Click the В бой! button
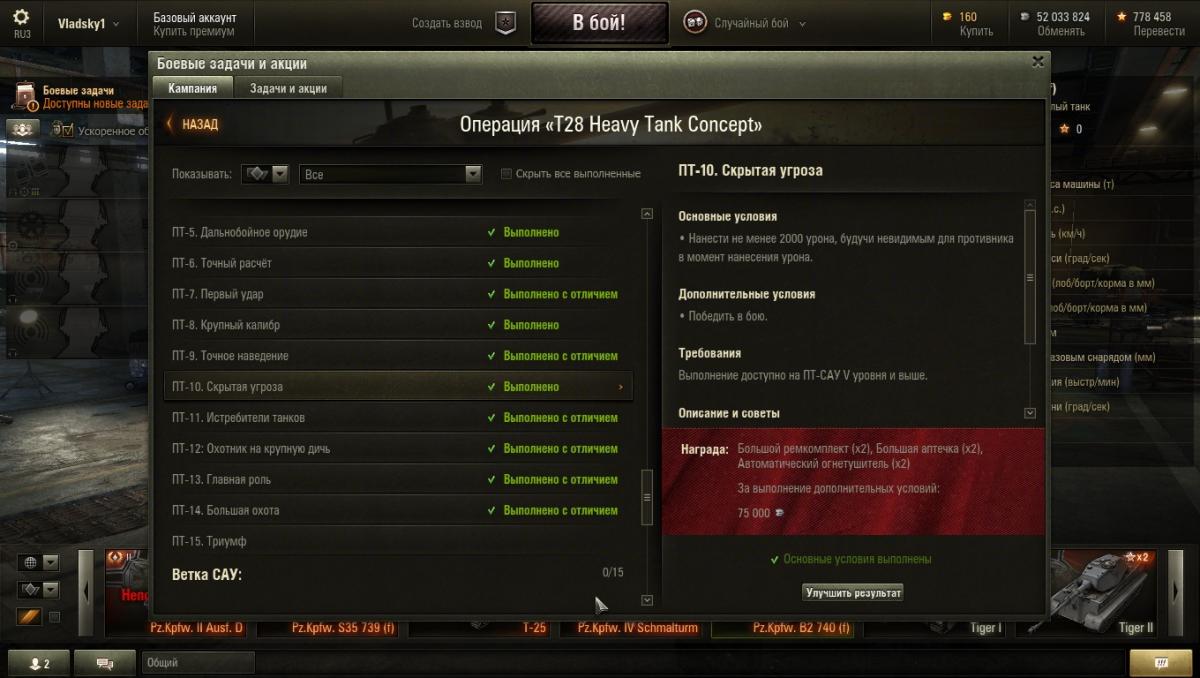Screen dimensions: 1200x678 tap(599, 23)
